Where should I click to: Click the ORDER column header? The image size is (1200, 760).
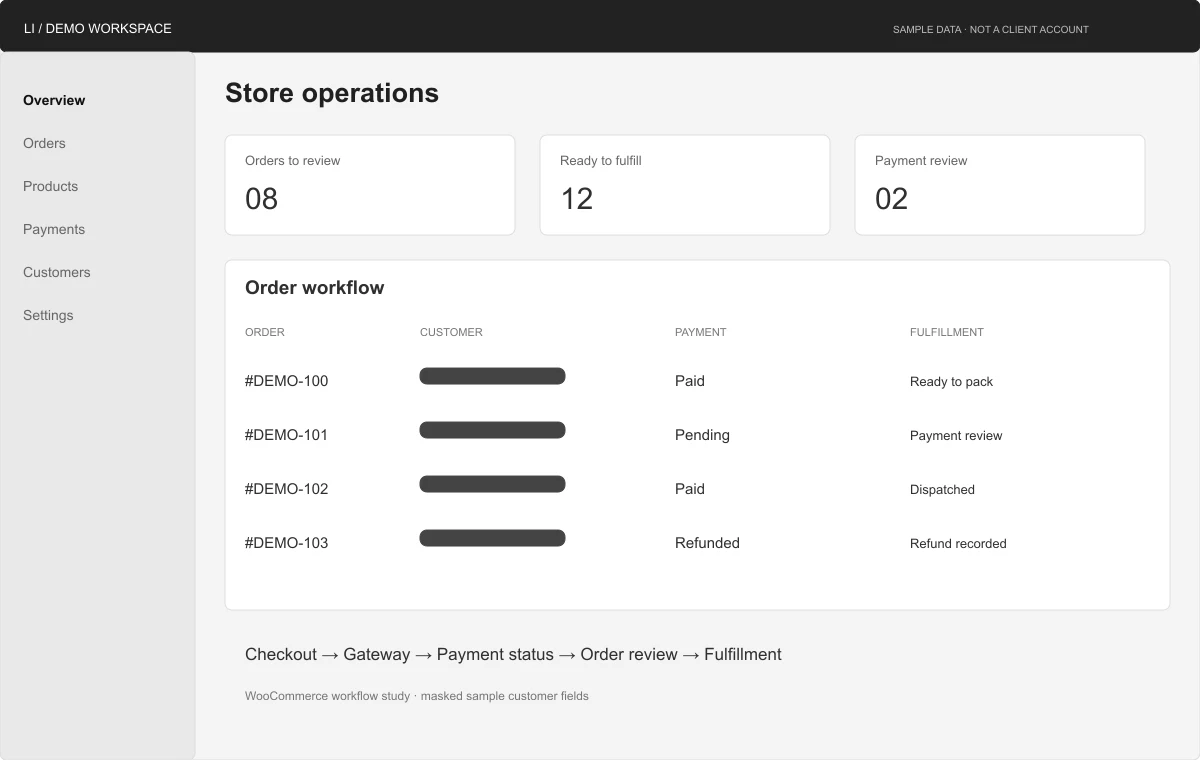click(x=265, y=332)
